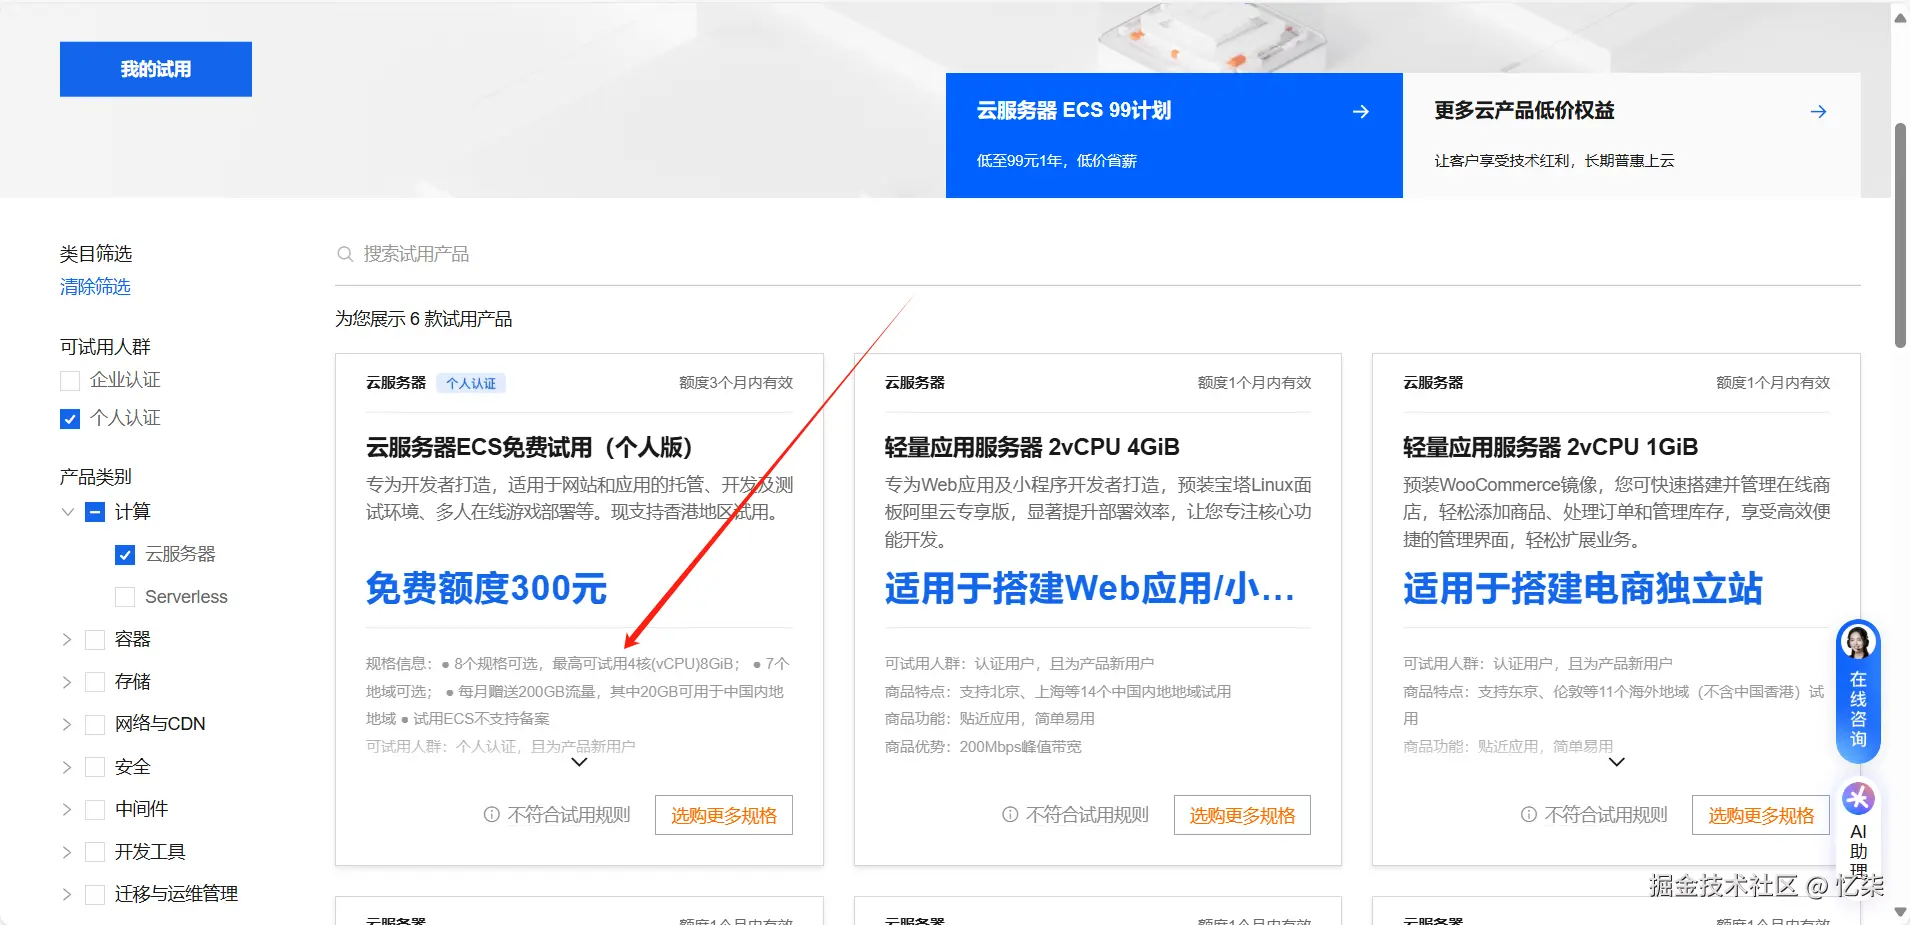The width and height of the screenshot is (1910, 925).
Task: Click 选购更多规格 in ECS免费试用 card
Action: click(x=724, y=815)
